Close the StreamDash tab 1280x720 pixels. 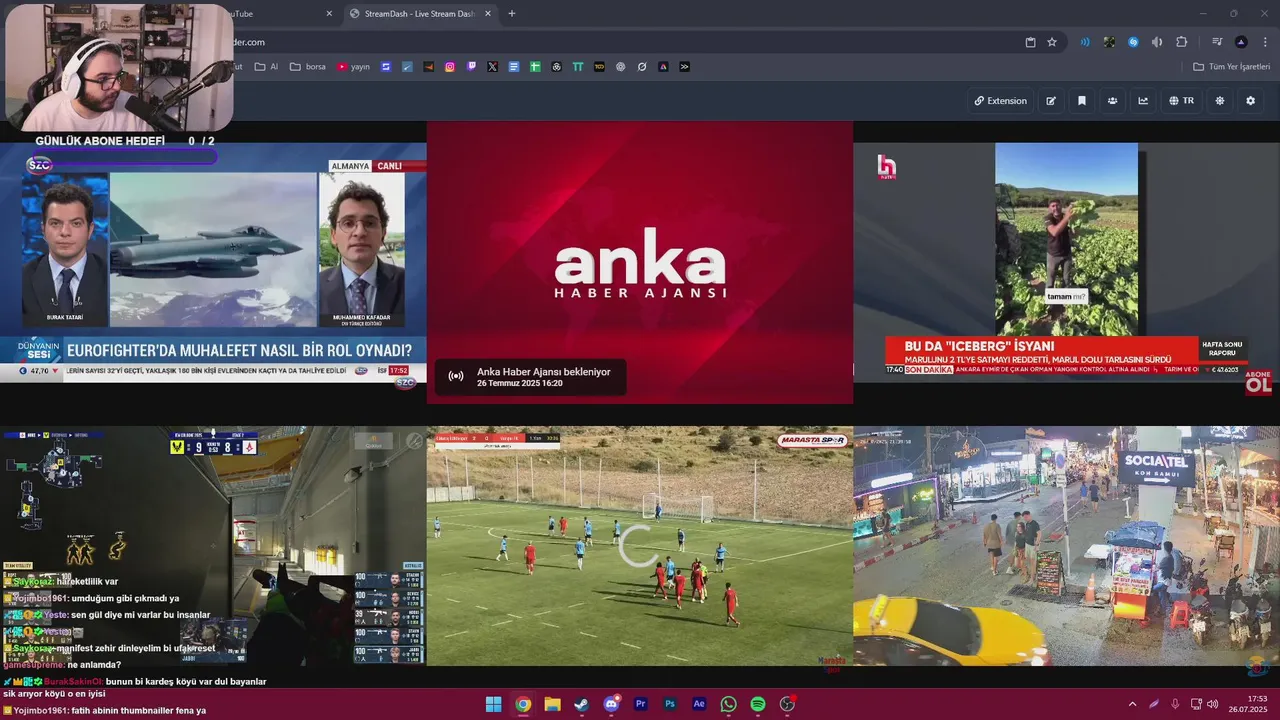[486, 14]
